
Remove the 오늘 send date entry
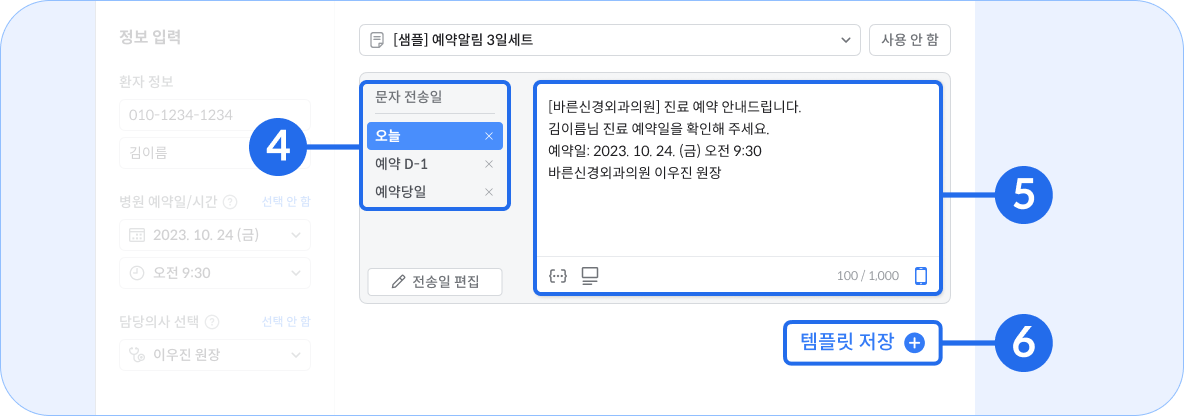[x=489, y=136]
